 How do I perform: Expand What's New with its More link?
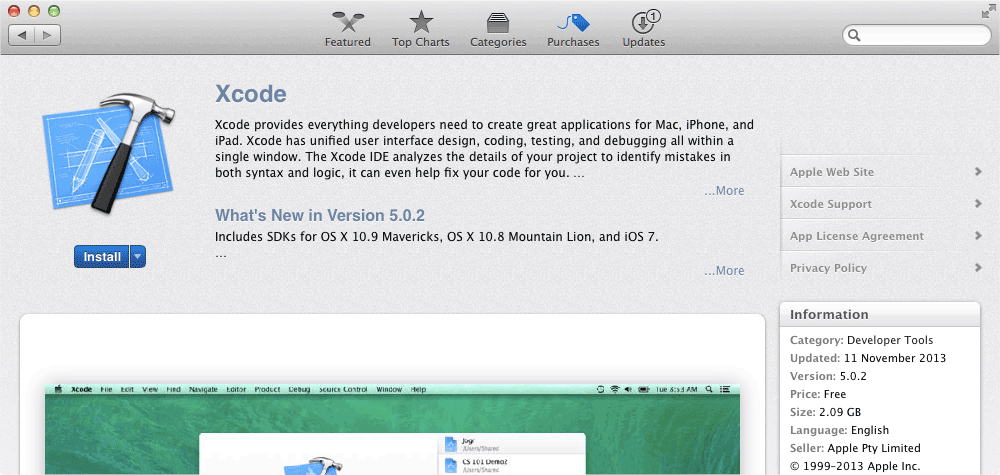(x=724, y=271)
